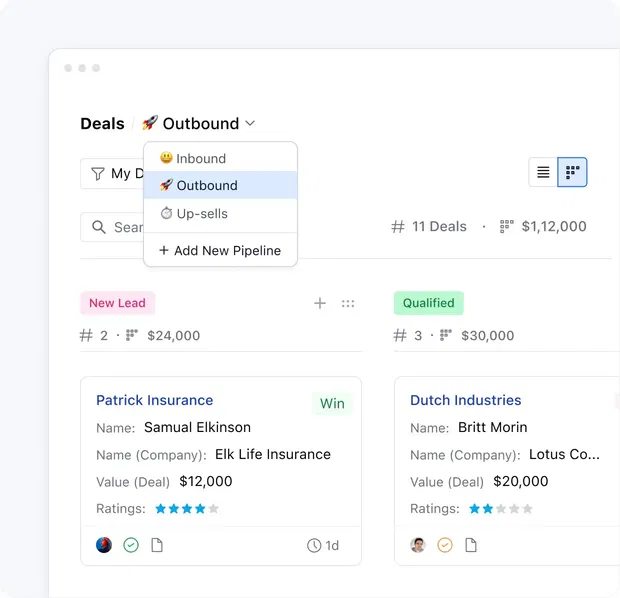Click value grid icon beside $1,12,000
Screen dimensions: 620x598
(x=507, y=227)
